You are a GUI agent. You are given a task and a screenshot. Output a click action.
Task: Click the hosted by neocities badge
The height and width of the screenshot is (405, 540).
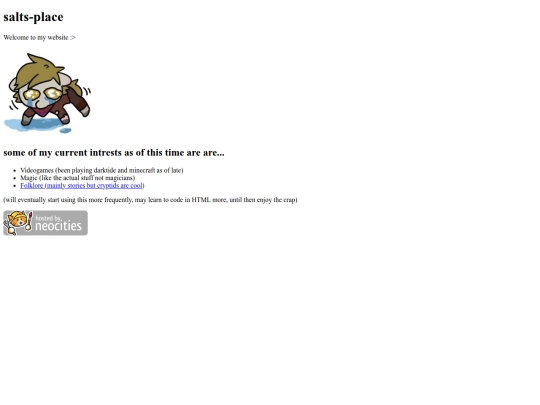point(45,223)
